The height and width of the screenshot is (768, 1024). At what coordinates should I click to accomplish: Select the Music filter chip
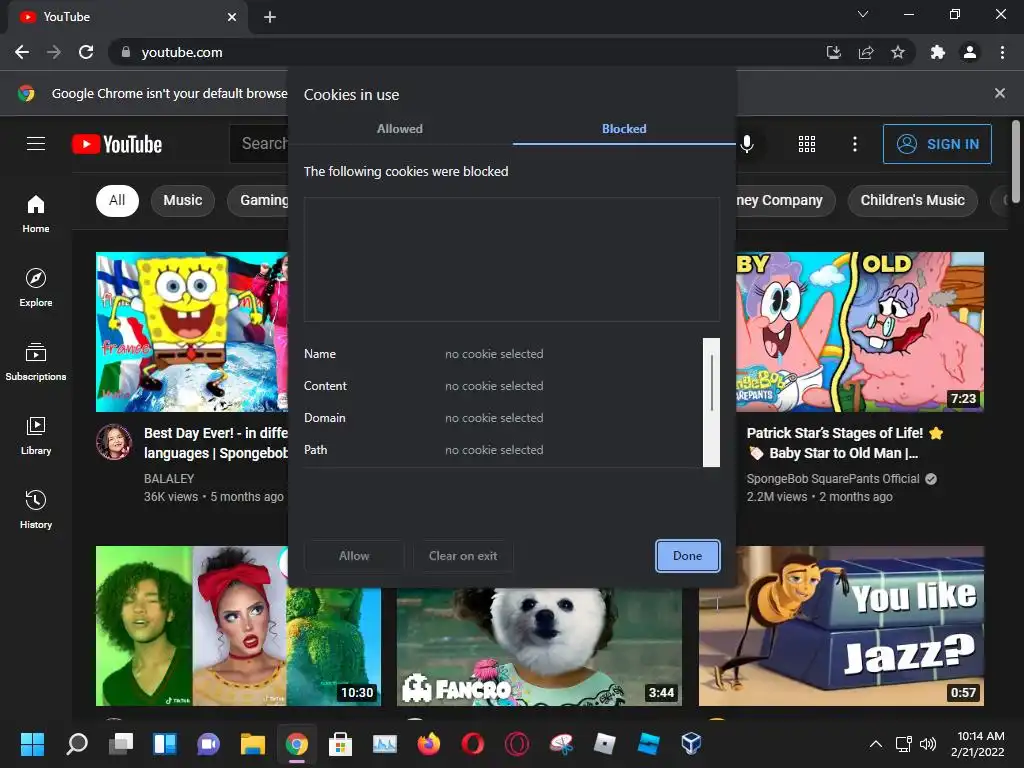183,200
